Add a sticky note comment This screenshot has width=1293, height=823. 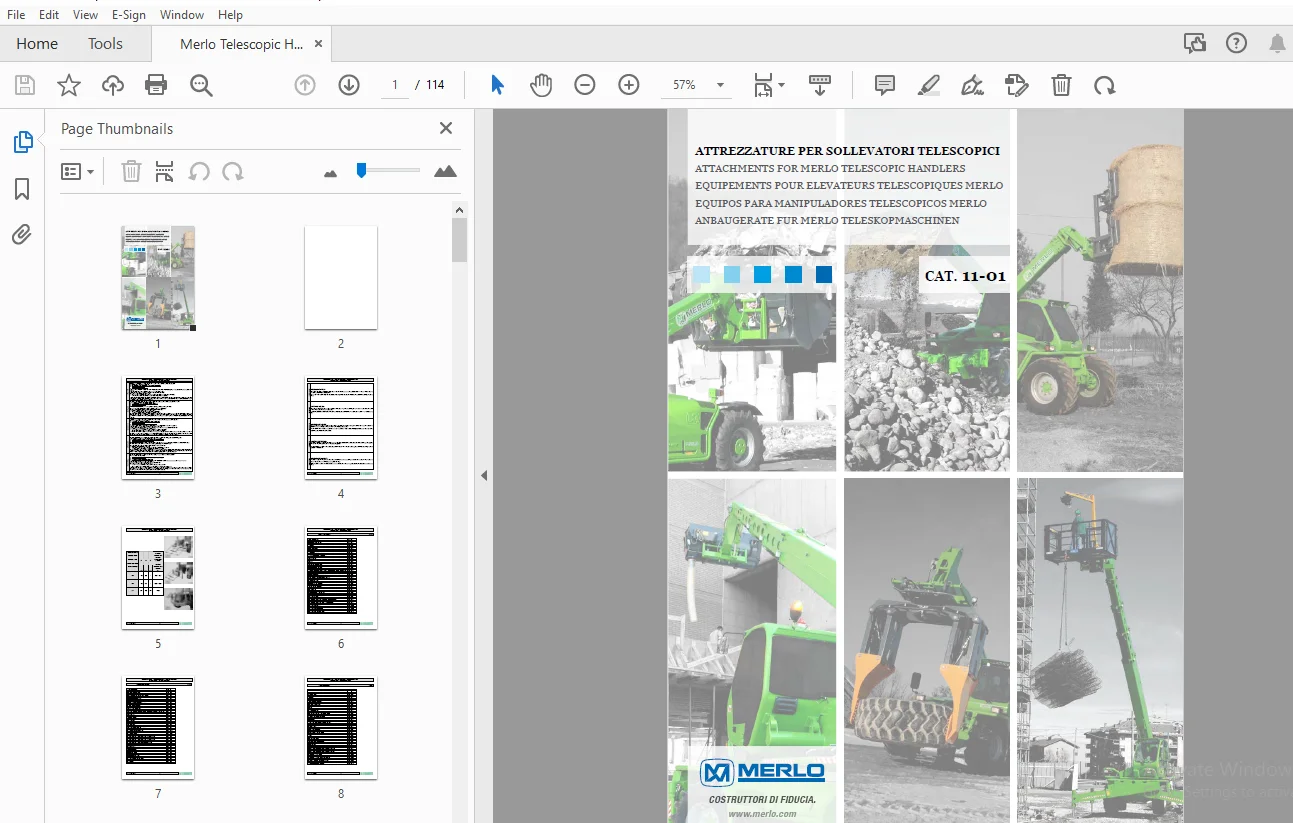(x=884, y=85)
